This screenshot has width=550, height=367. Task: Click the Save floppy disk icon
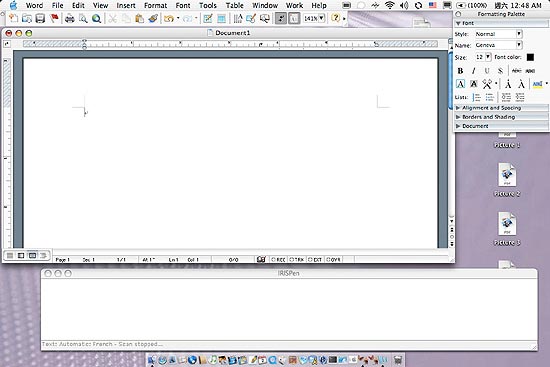tap(40, 18)
